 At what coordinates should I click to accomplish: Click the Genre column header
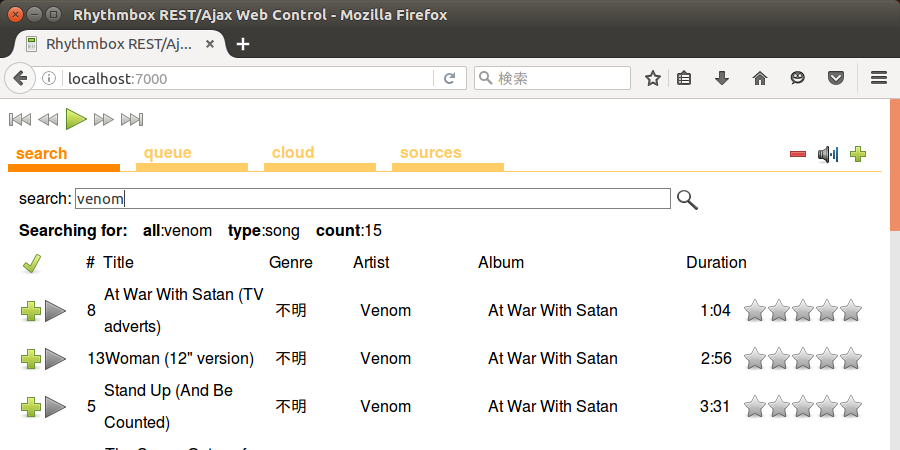click(x=291, y=262)
